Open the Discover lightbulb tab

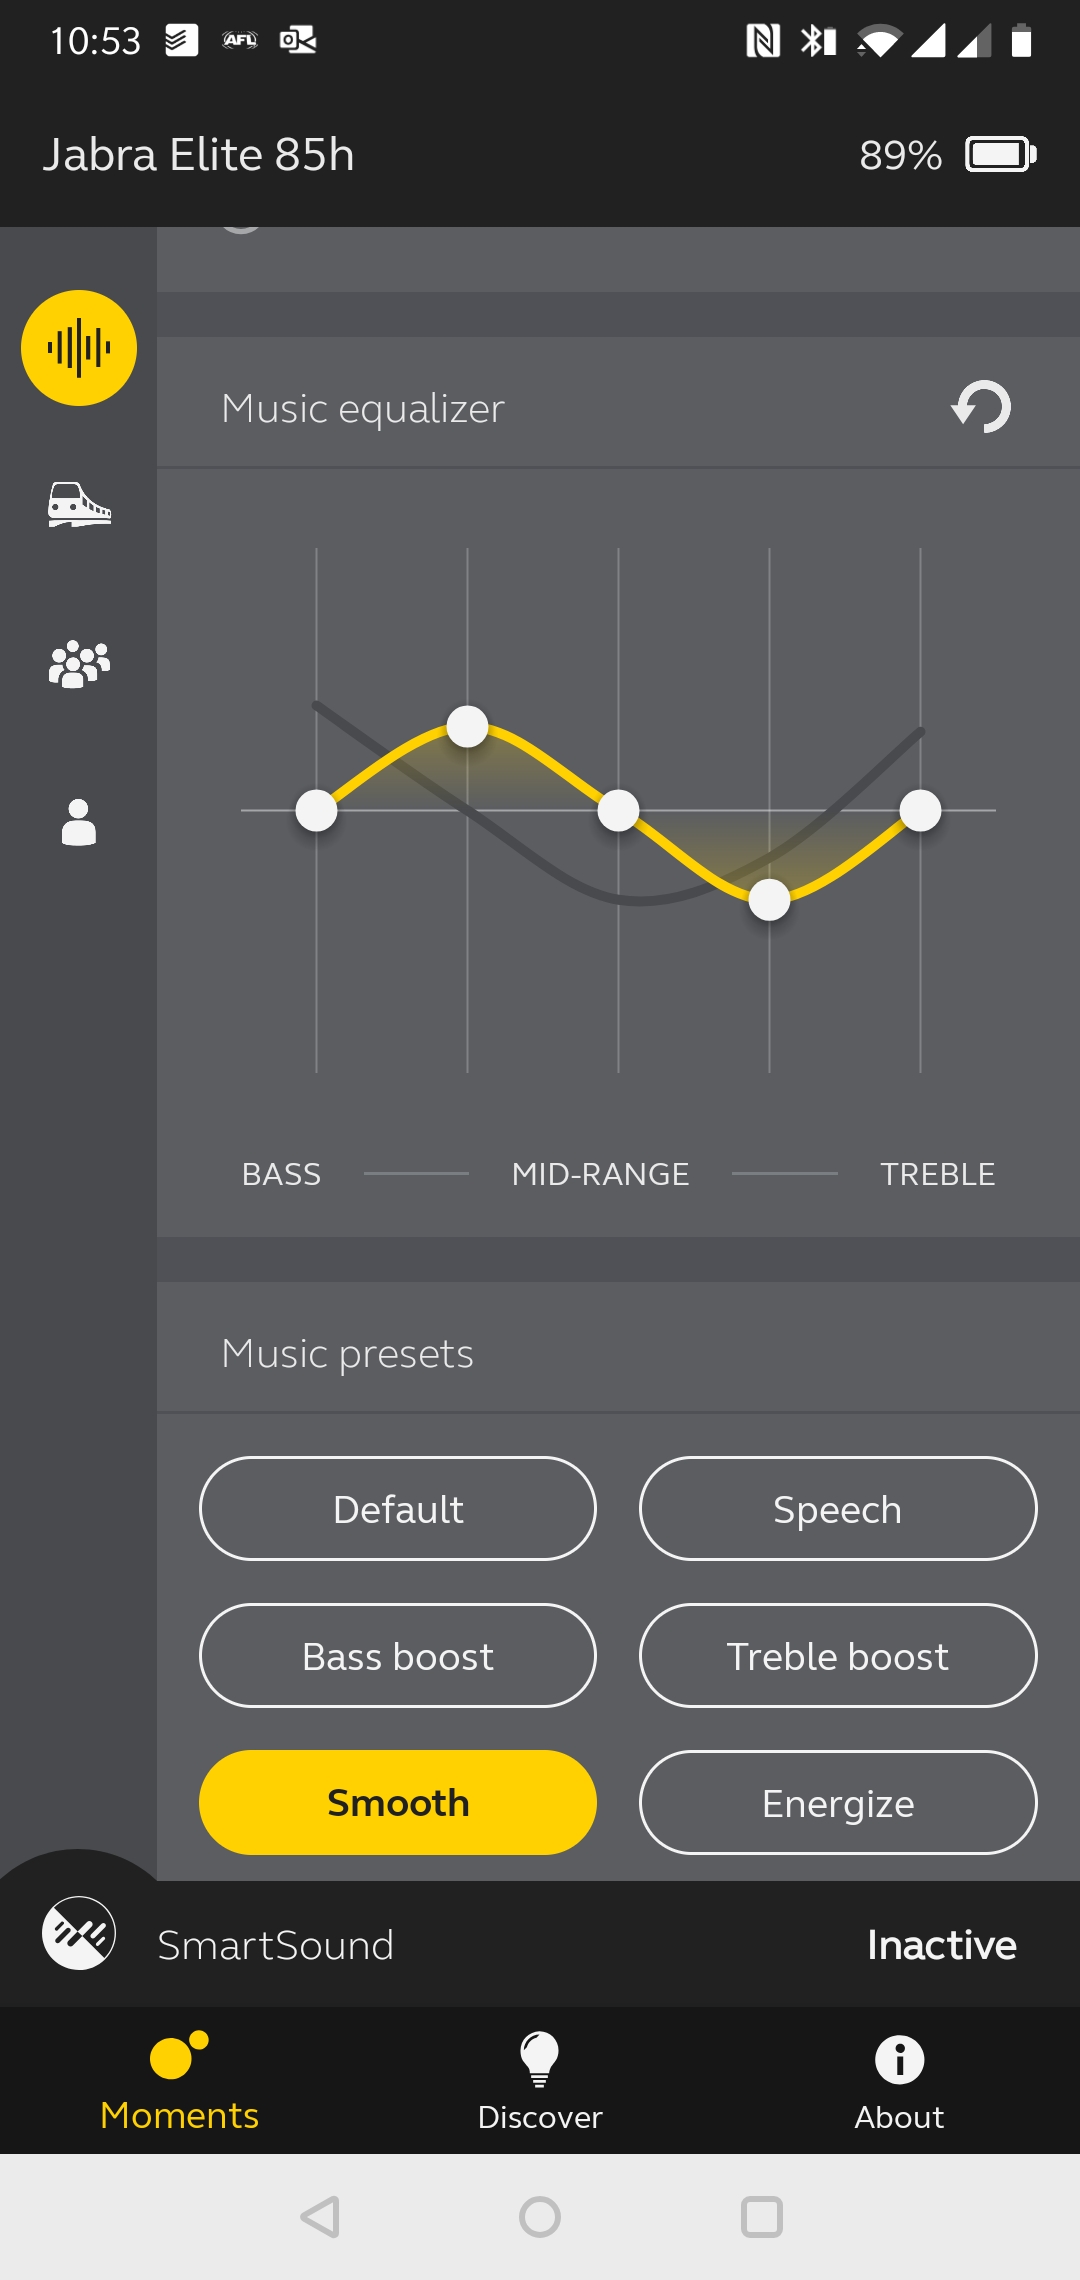click(x=540, y=2080)
